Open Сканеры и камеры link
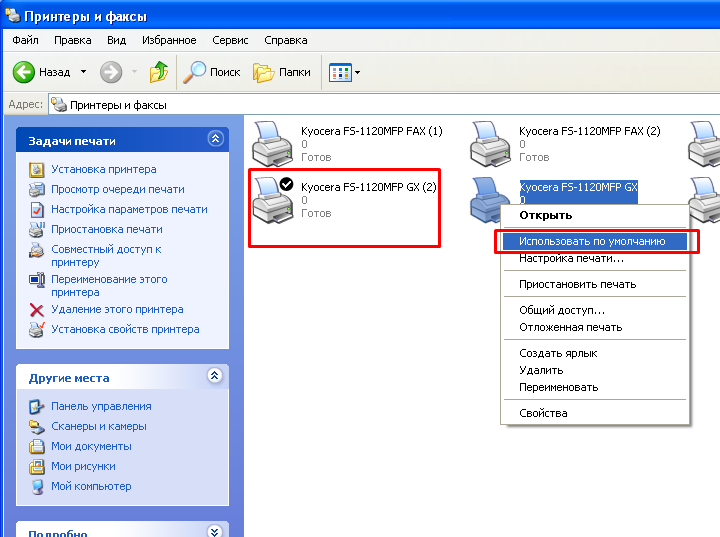 [99, 426]
